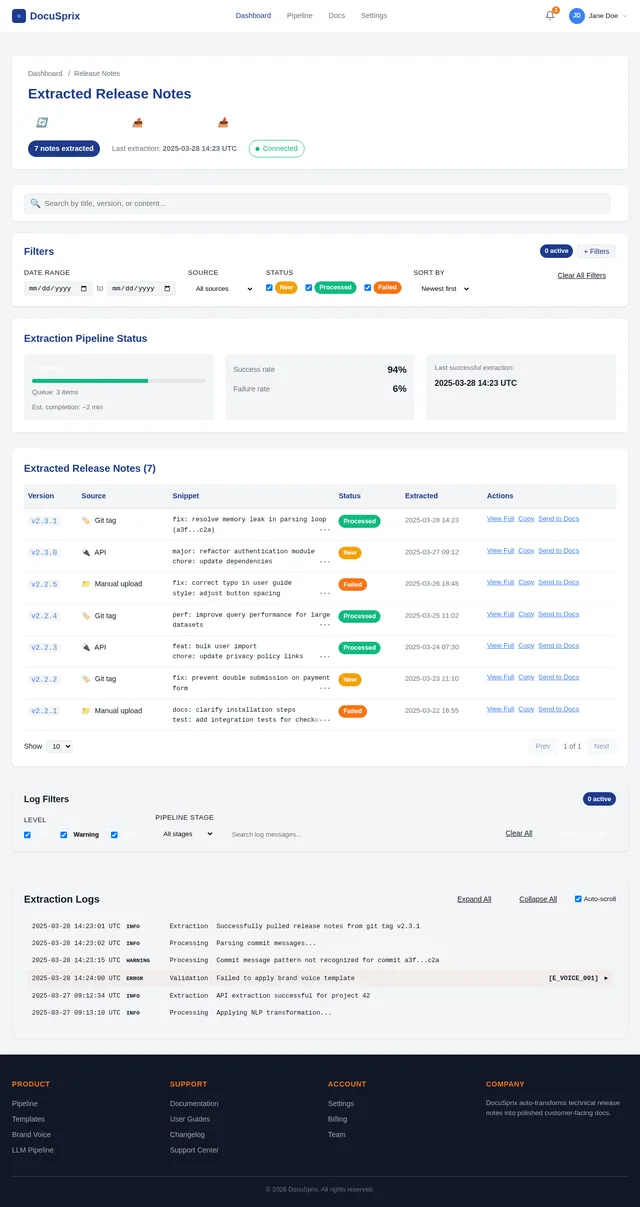Image resolution: width=640 pixels, height=1207 pixels.
Task: Click the JD user avatar
Action: [577, 16]
